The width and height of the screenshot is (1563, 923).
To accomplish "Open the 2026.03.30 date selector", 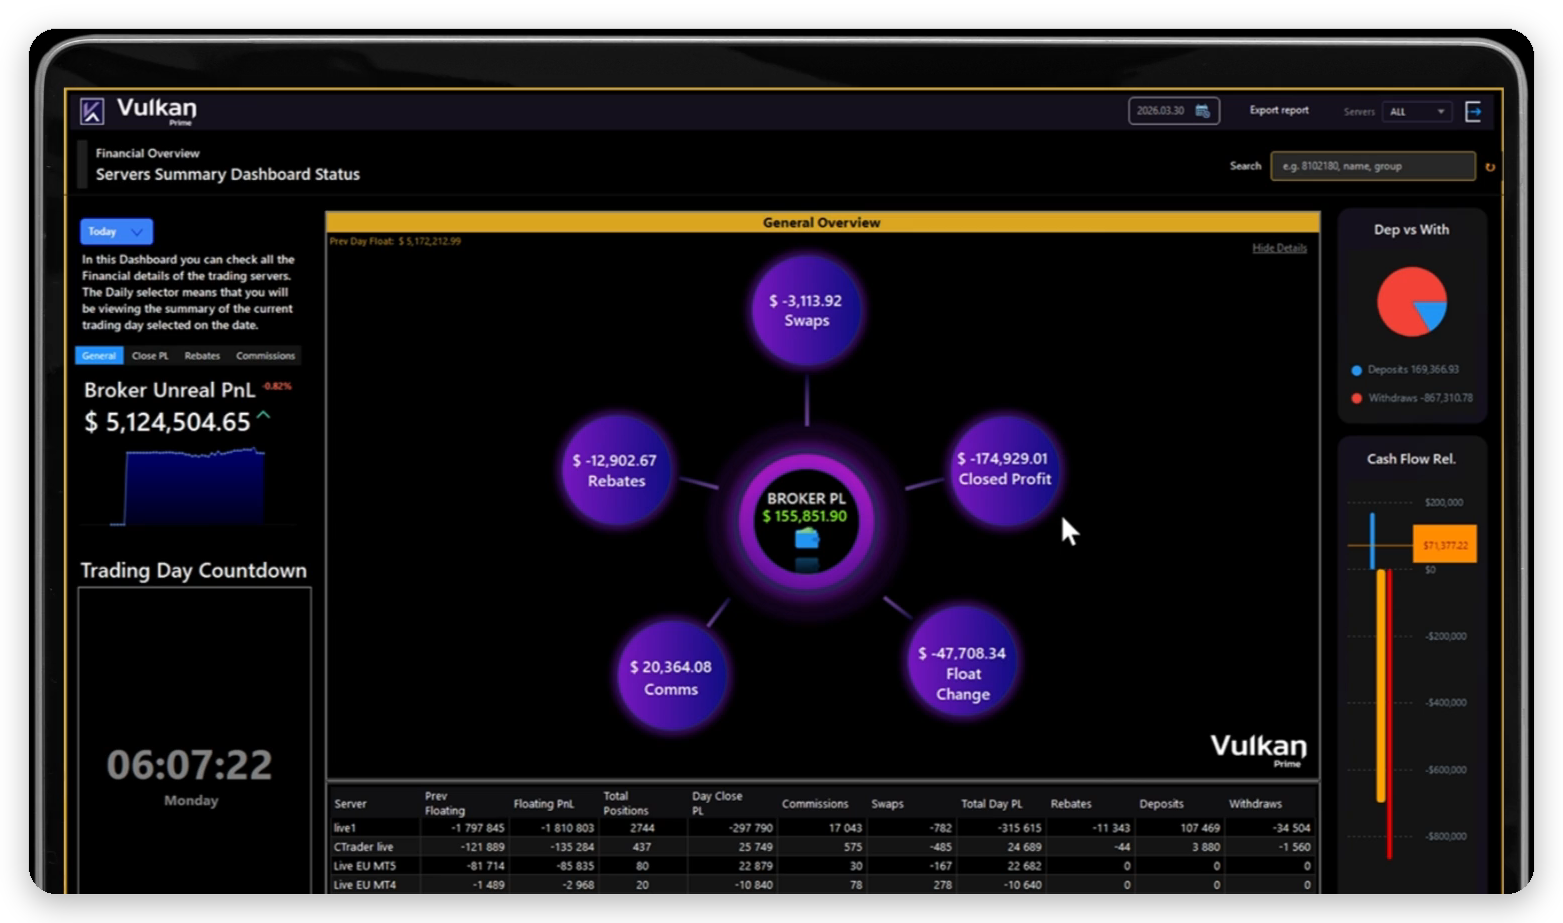I will 1174,111.
